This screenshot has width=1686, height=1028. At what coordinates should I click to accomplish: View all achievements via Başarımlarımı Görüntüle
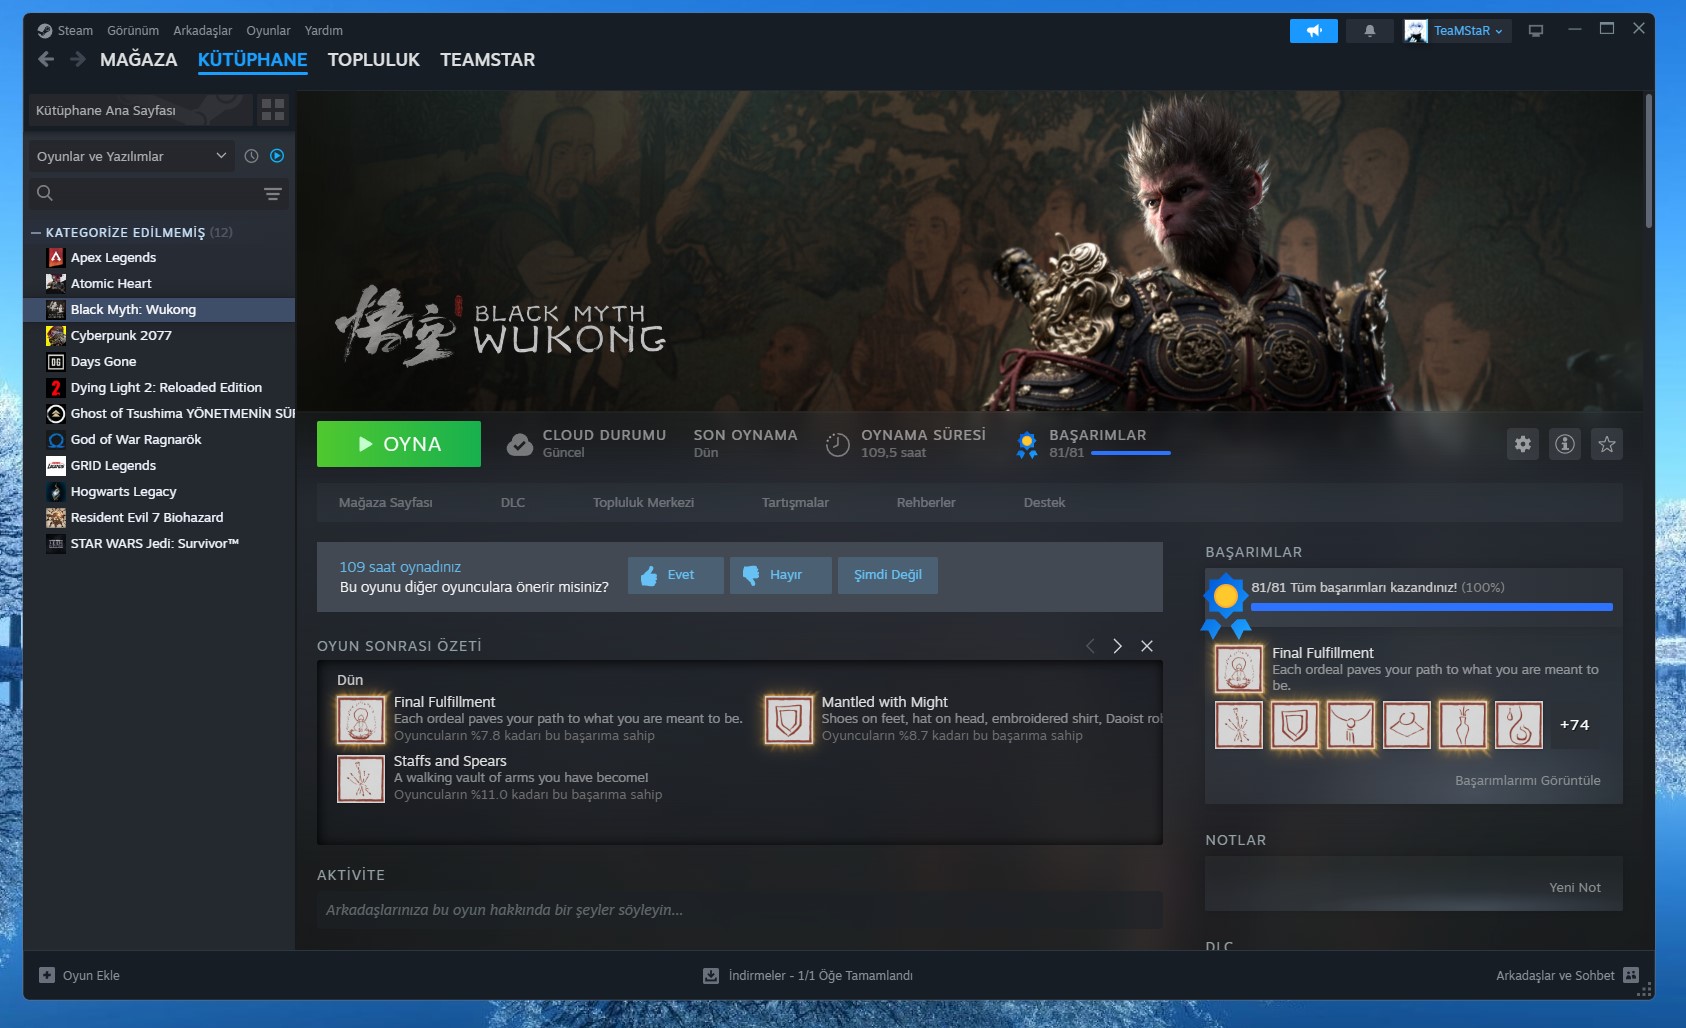[x=1527, y=780]
